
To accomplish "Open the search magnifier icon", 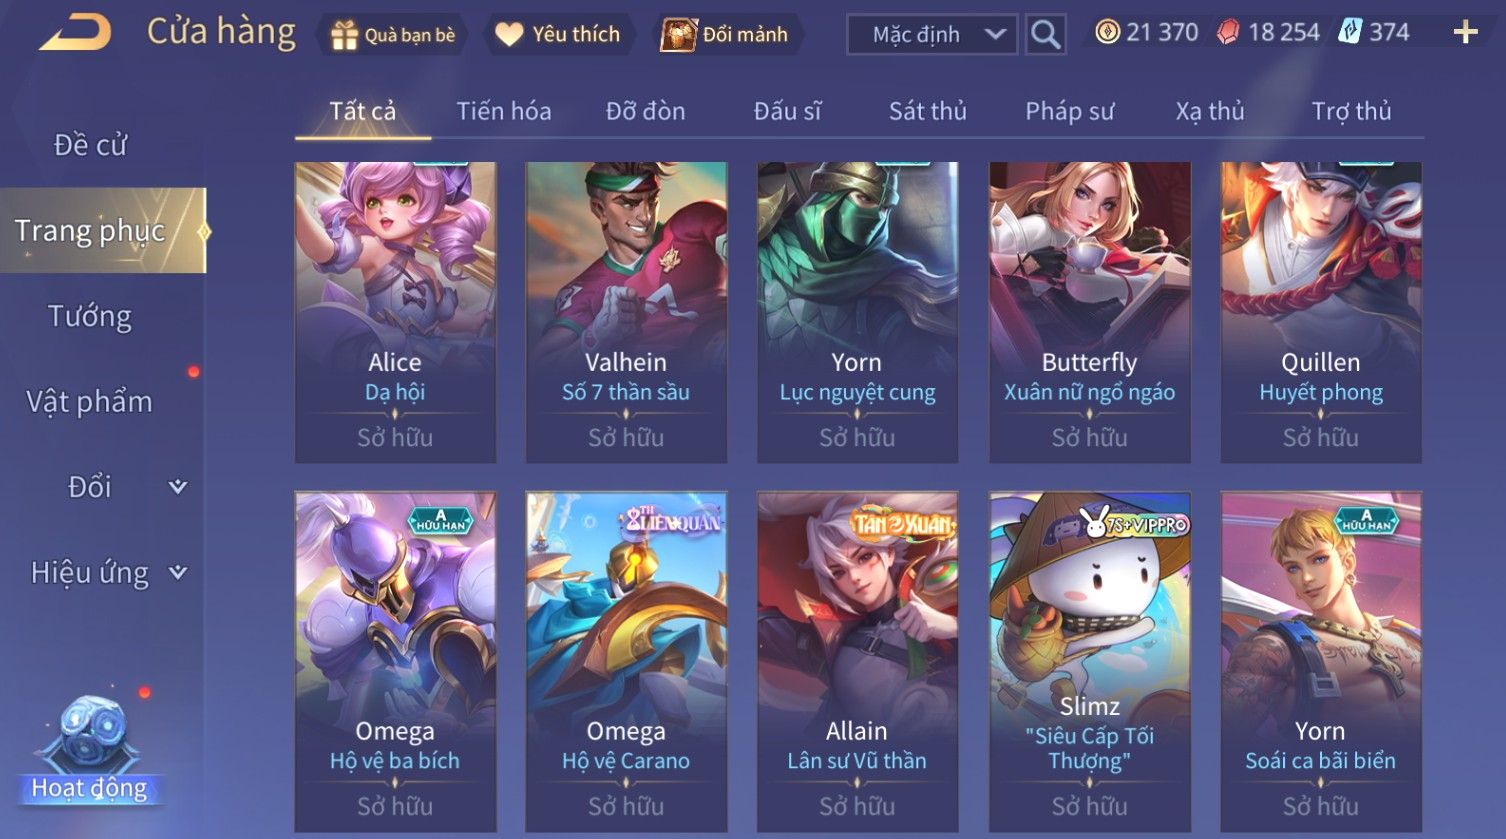I will (1045, 35).
